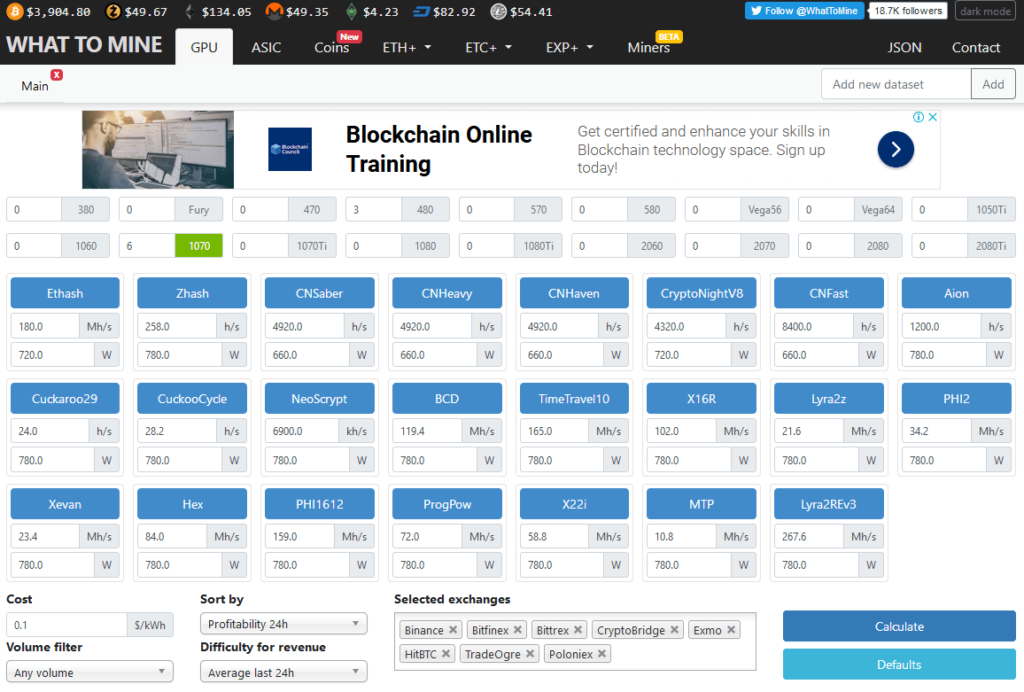Viewport: 1024px width, 692px height.
Task: Delete the Main dataset via red X
Action: click(x=56, y=75)
